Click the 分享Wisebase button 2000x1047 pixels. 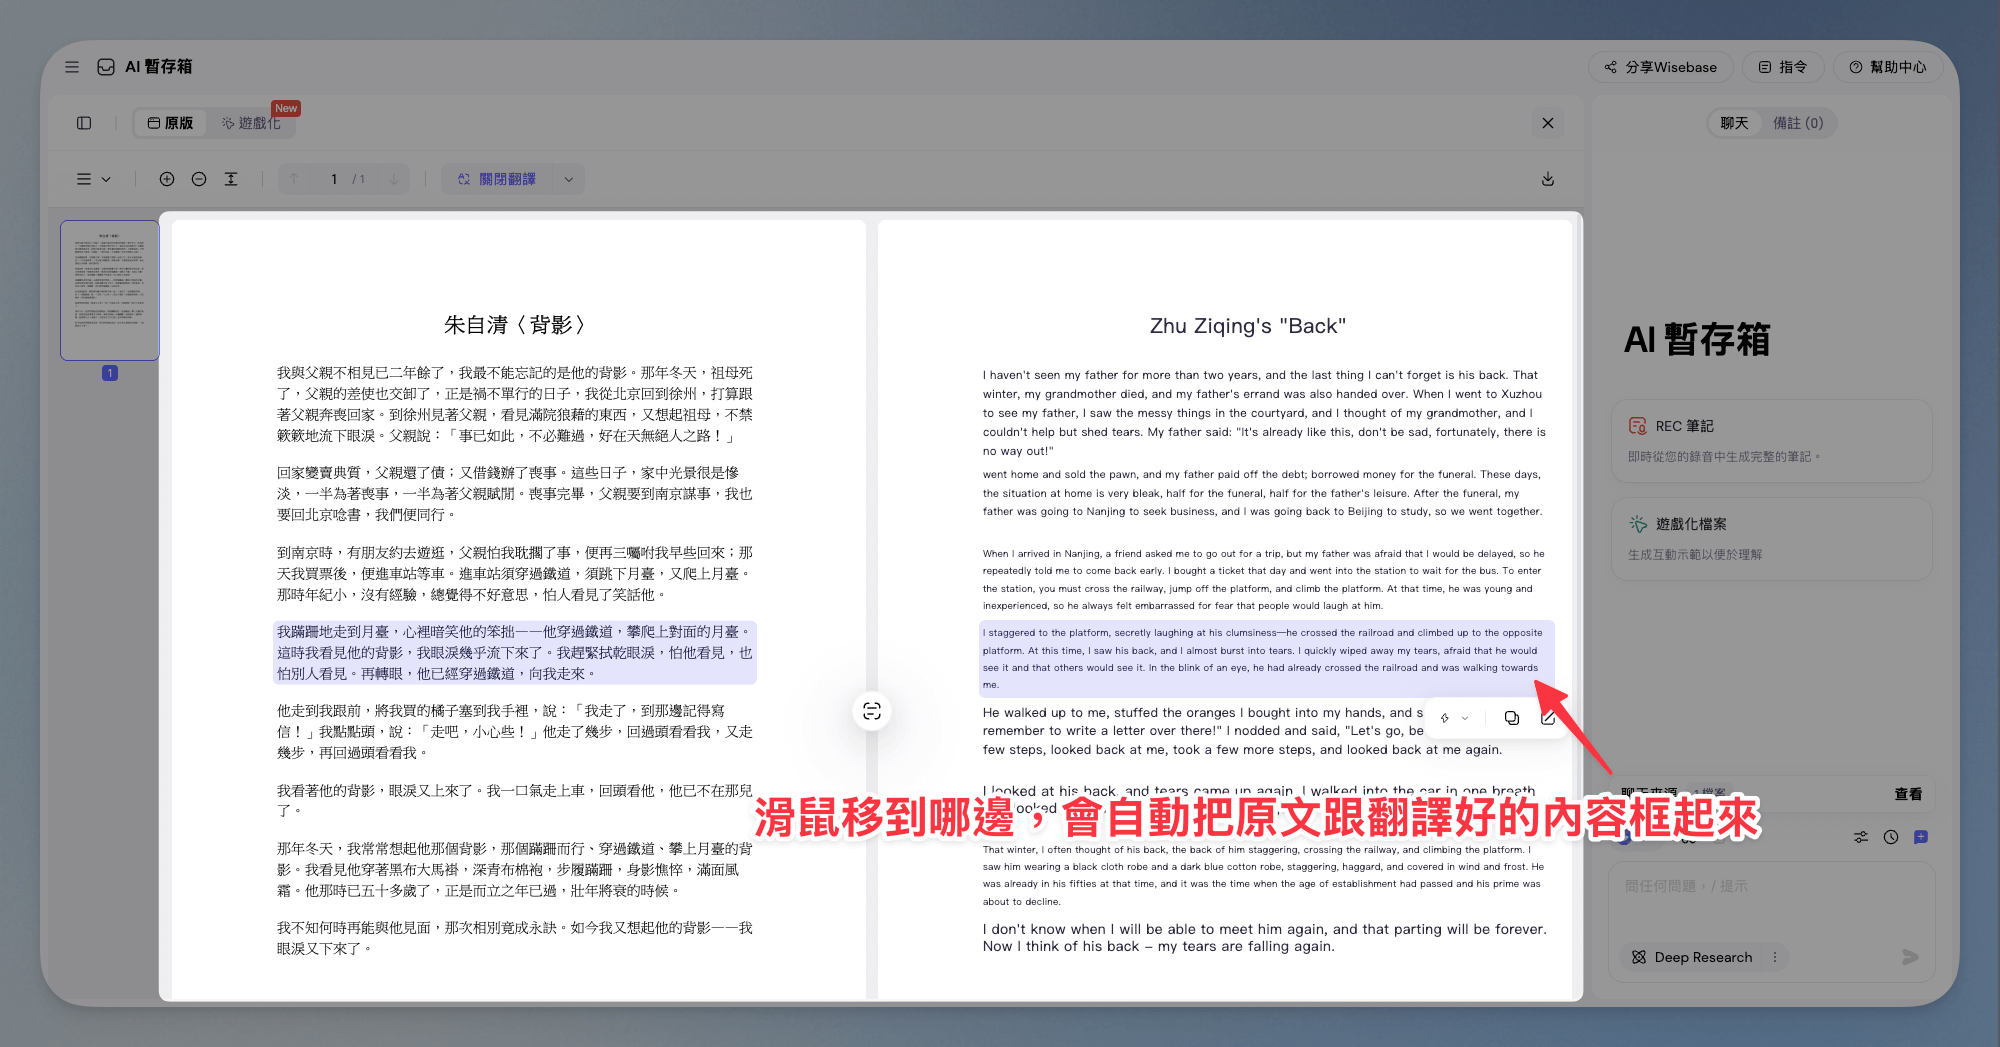click(x=1661, y=67)
